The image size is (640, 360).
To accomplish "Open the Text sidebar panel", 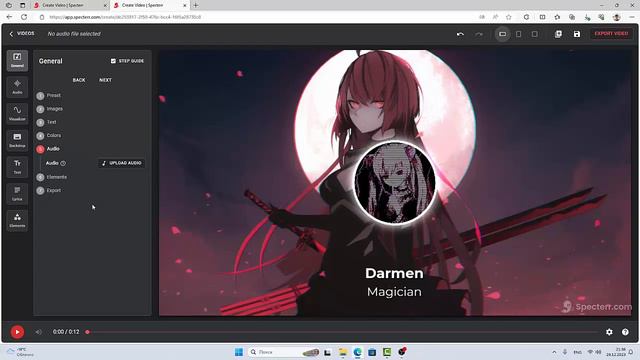I will pos(17,167).
